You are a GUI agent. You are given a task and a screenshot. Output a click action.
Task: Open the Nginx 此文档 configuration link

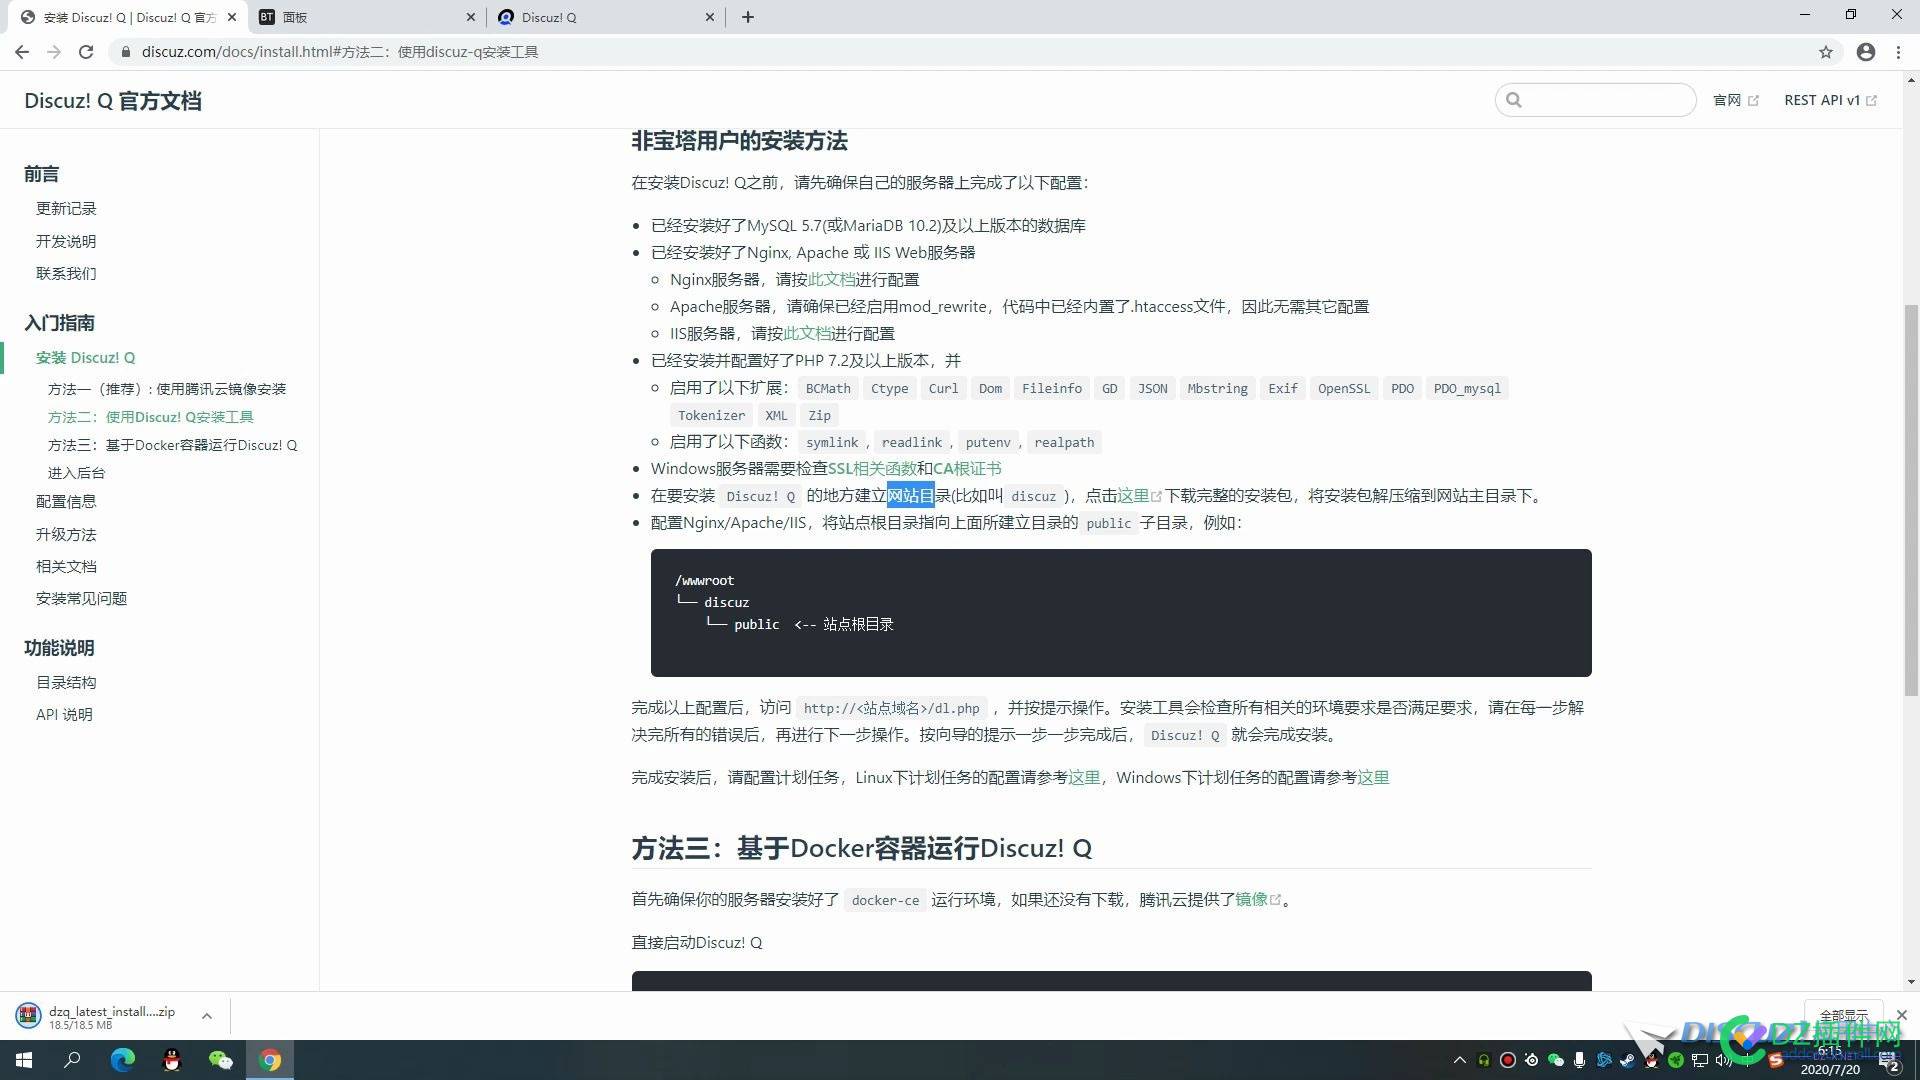click(x=831, y=279)
